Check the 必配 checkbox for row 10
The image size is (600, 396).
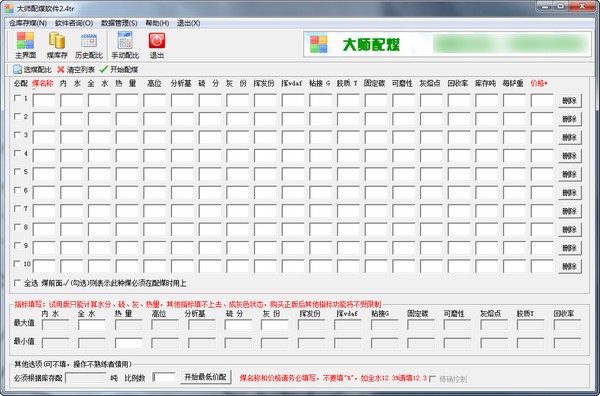[17, 264]
